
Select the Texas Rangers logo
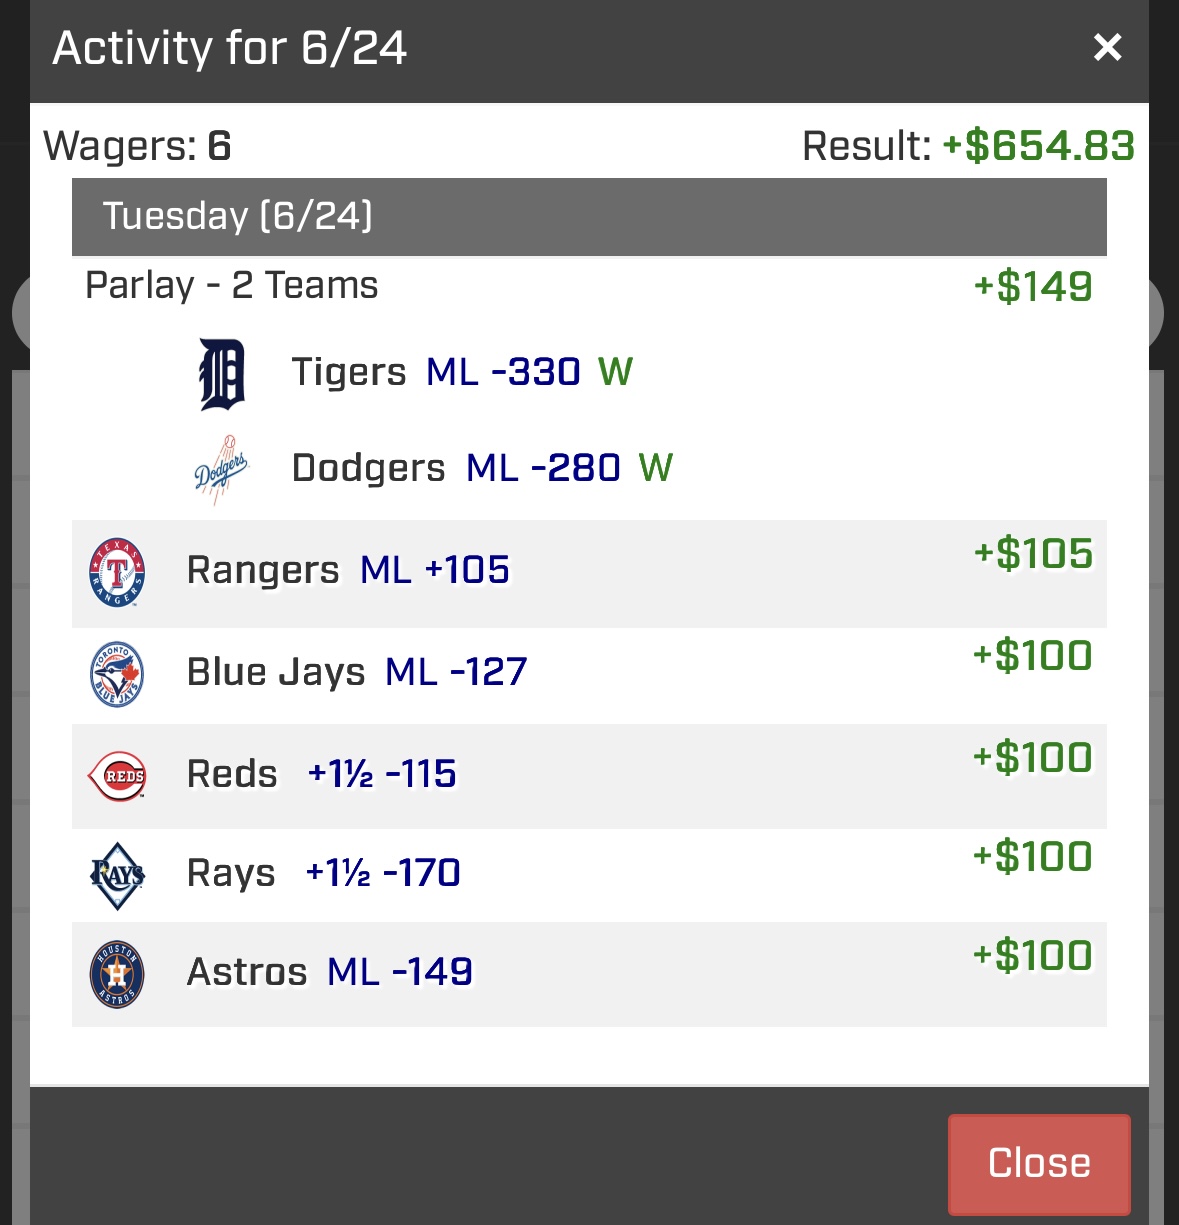pos(117,572)
